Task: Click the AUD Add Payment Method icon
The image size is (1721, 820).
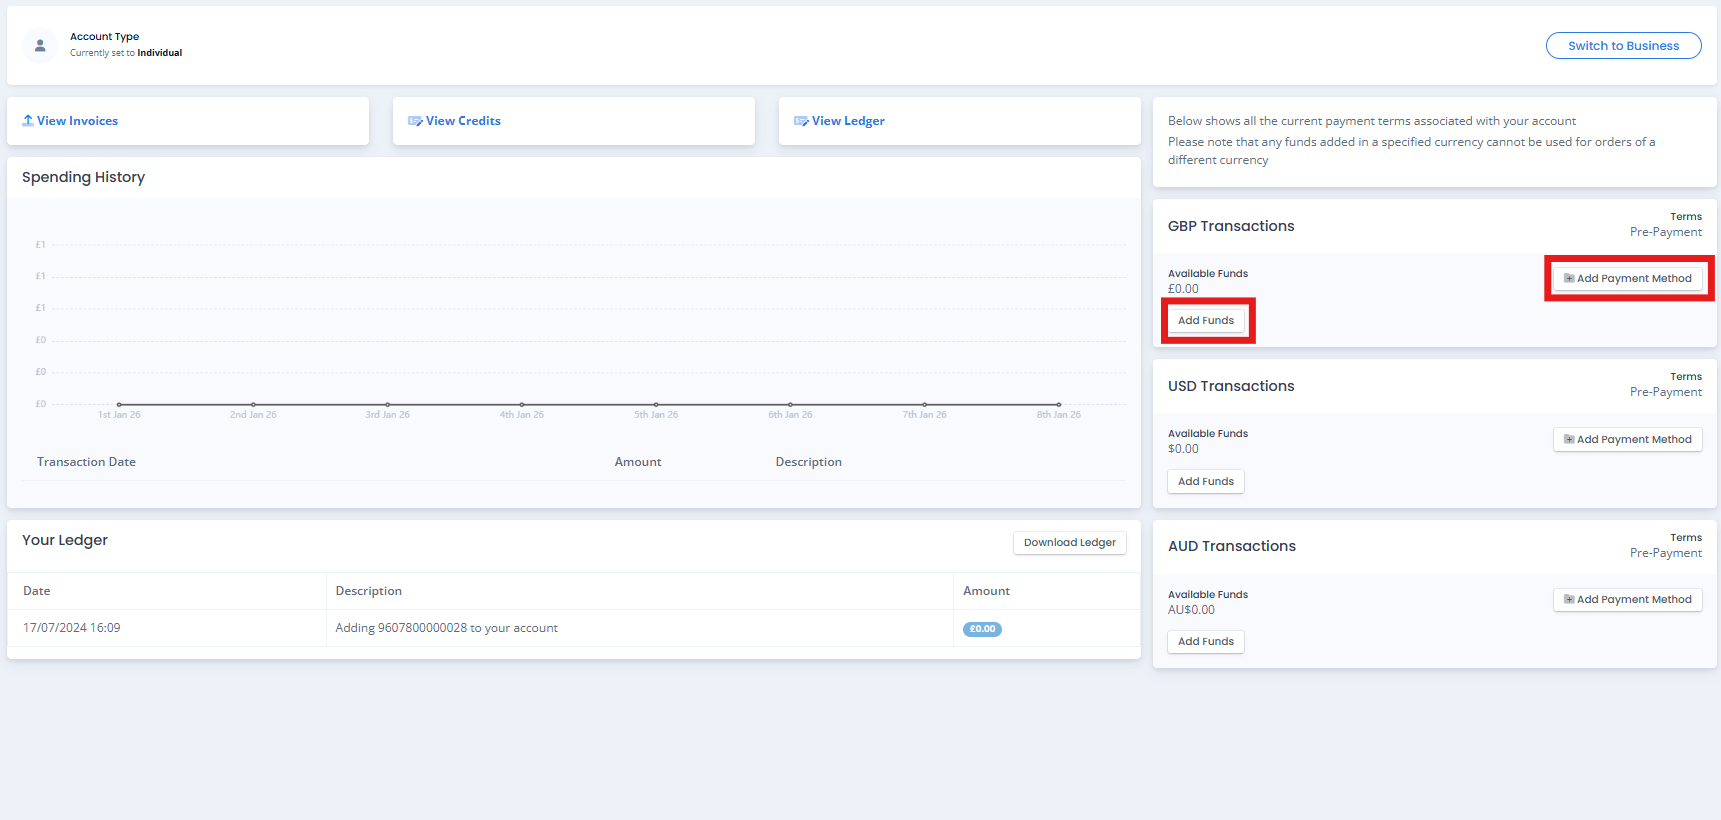Action: pyautogui.click(x=1569, y=600)
